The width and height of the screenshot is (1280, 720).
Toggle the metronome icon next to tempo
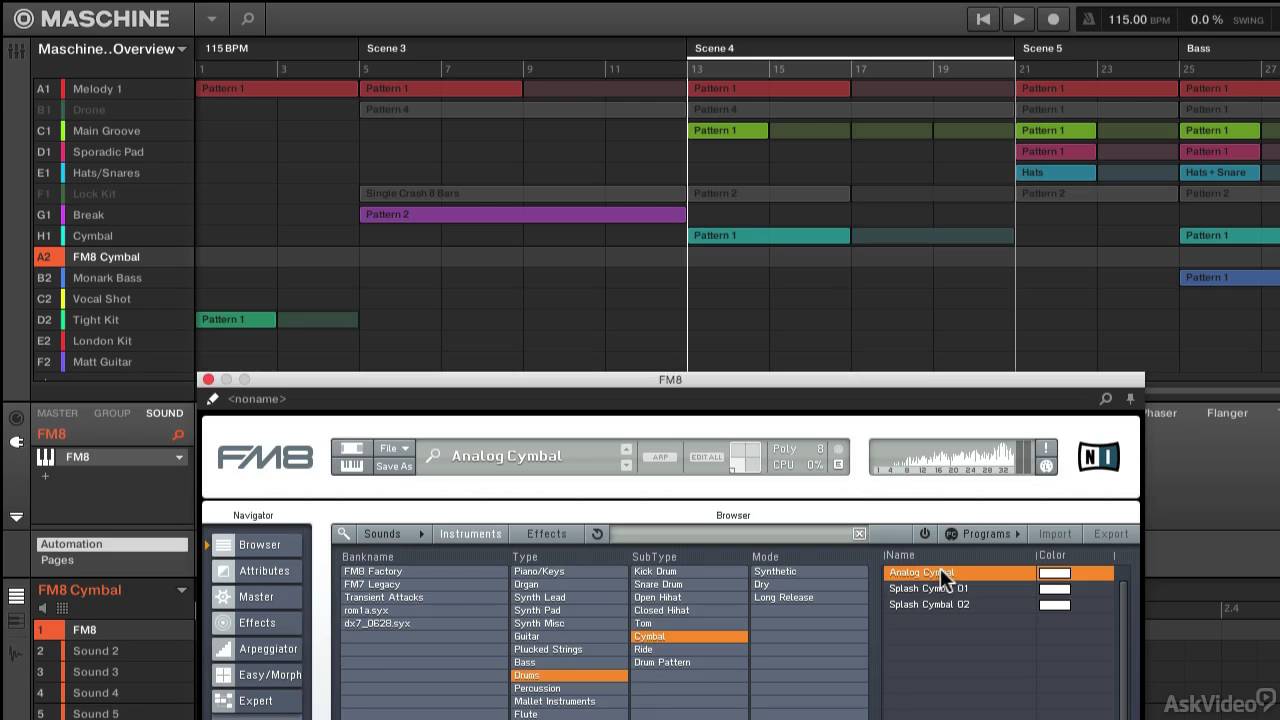click(1090, 19)
